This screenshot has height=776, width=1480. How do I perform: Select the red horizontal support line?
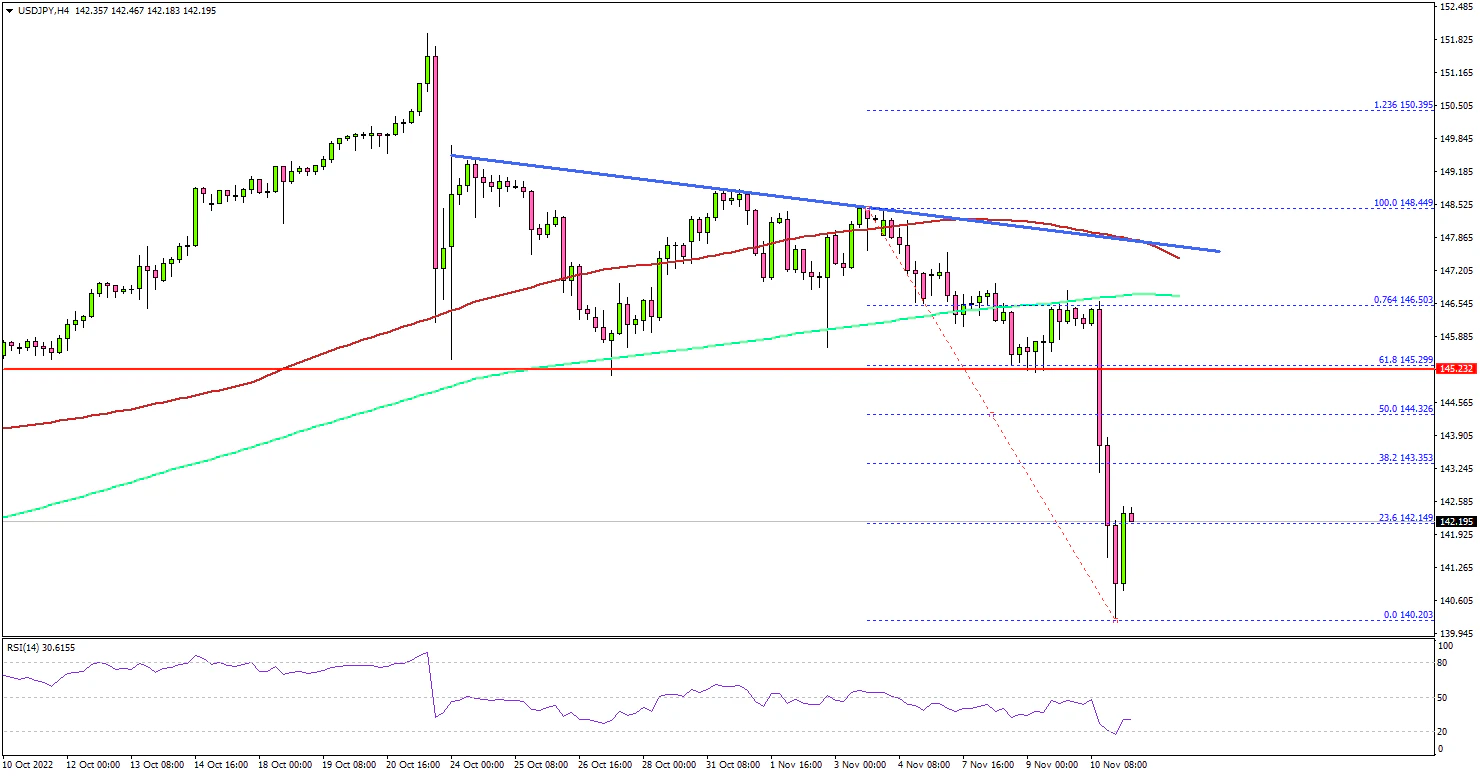(x=300, y=369)
